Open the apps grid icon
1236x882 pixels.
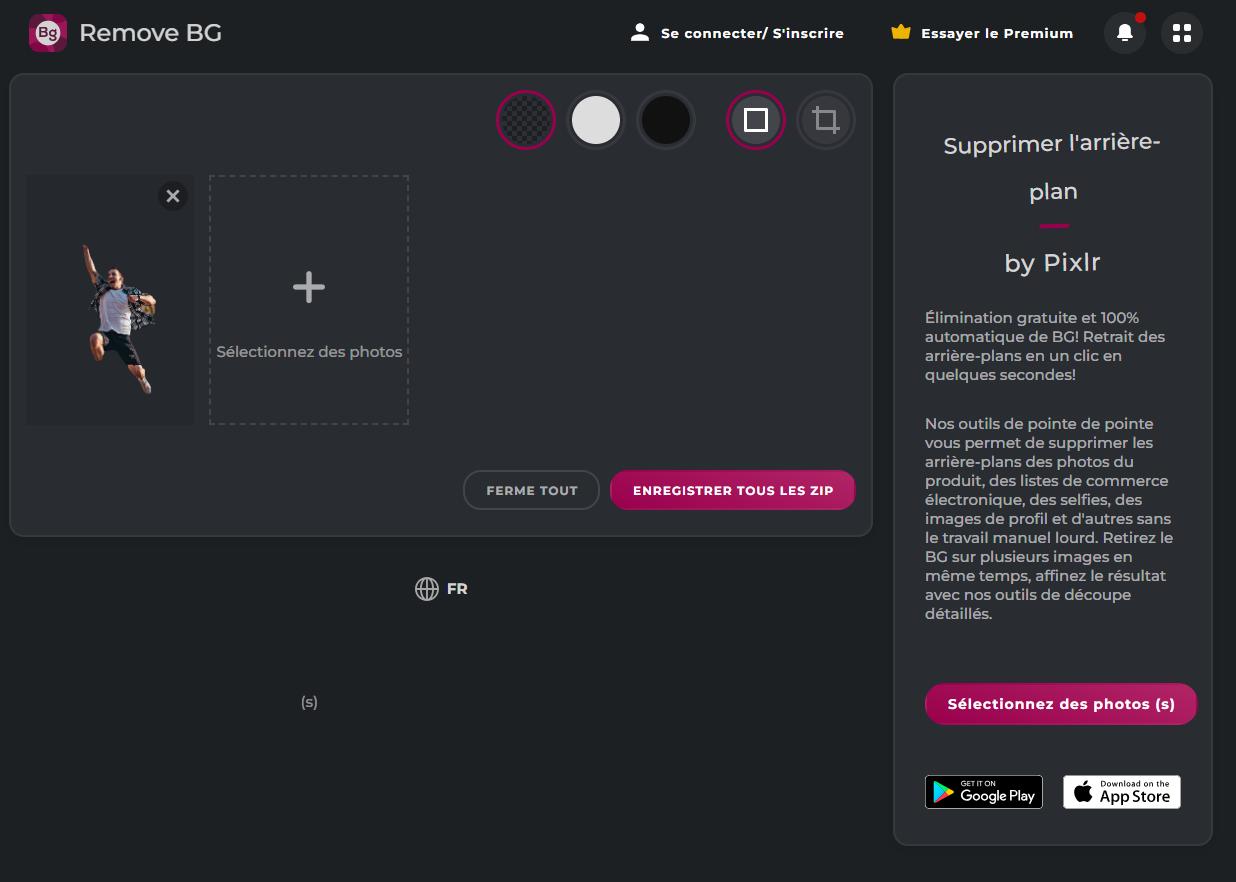click(x=1181, y=32)
